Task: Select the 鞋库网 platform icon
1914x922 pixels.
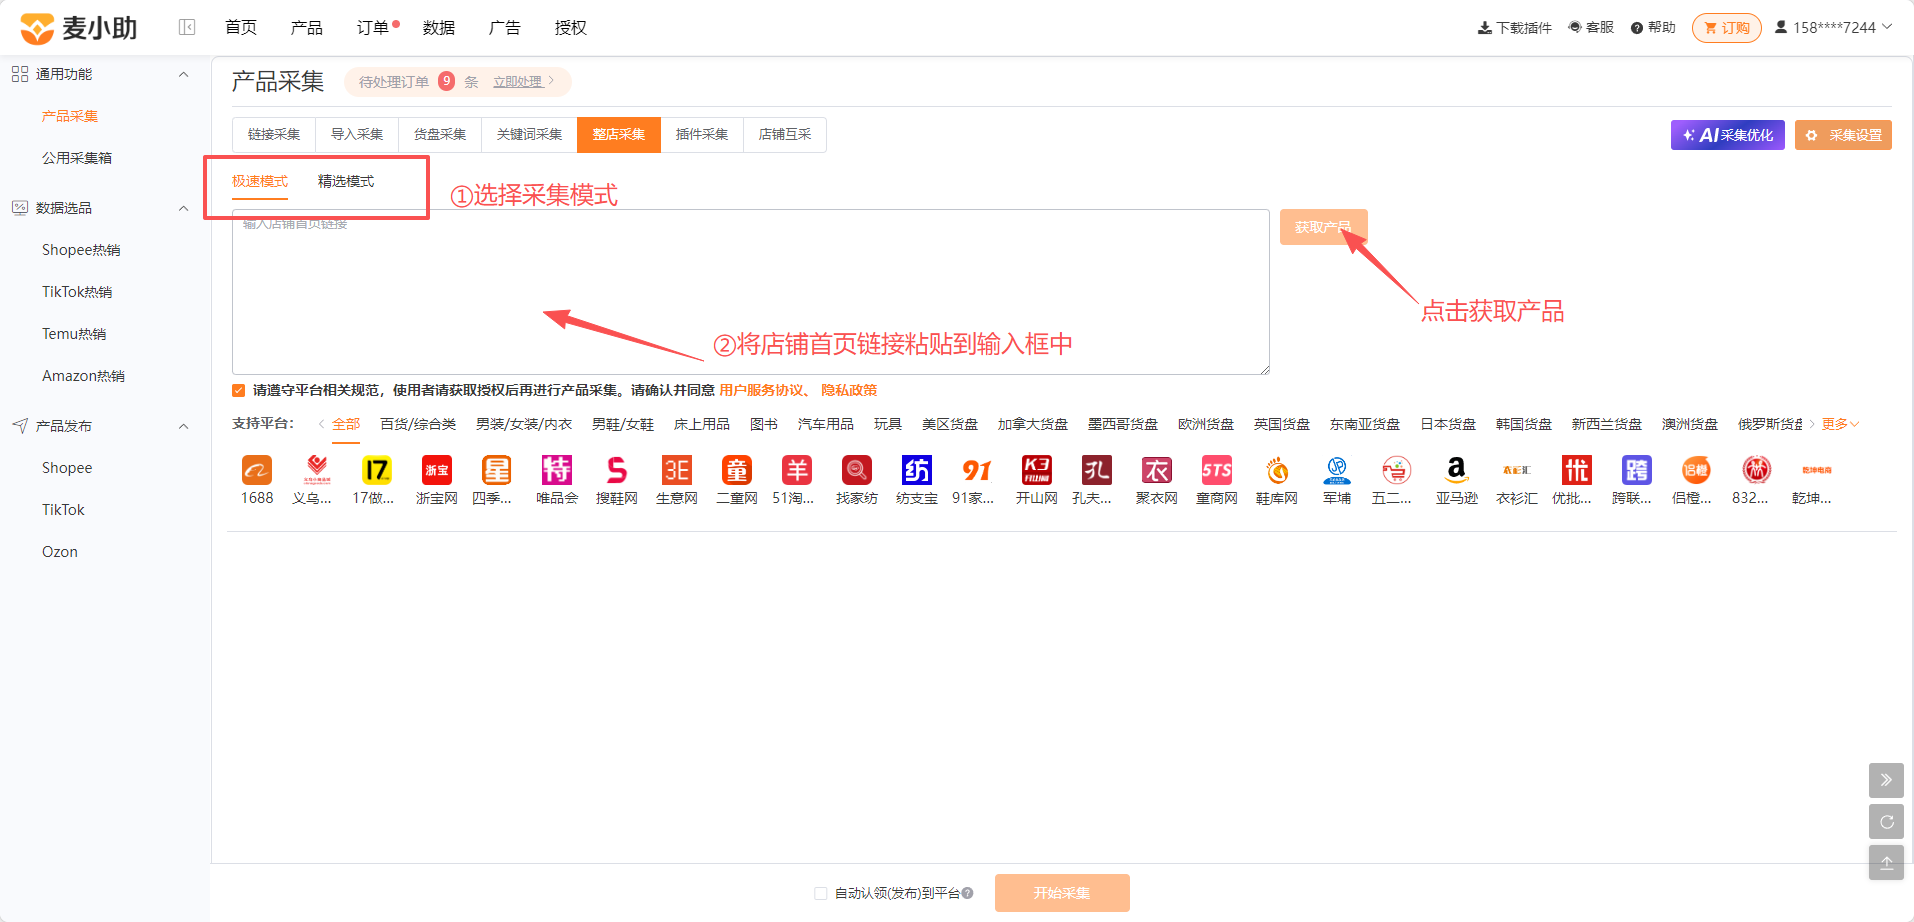Action: 1277,470
